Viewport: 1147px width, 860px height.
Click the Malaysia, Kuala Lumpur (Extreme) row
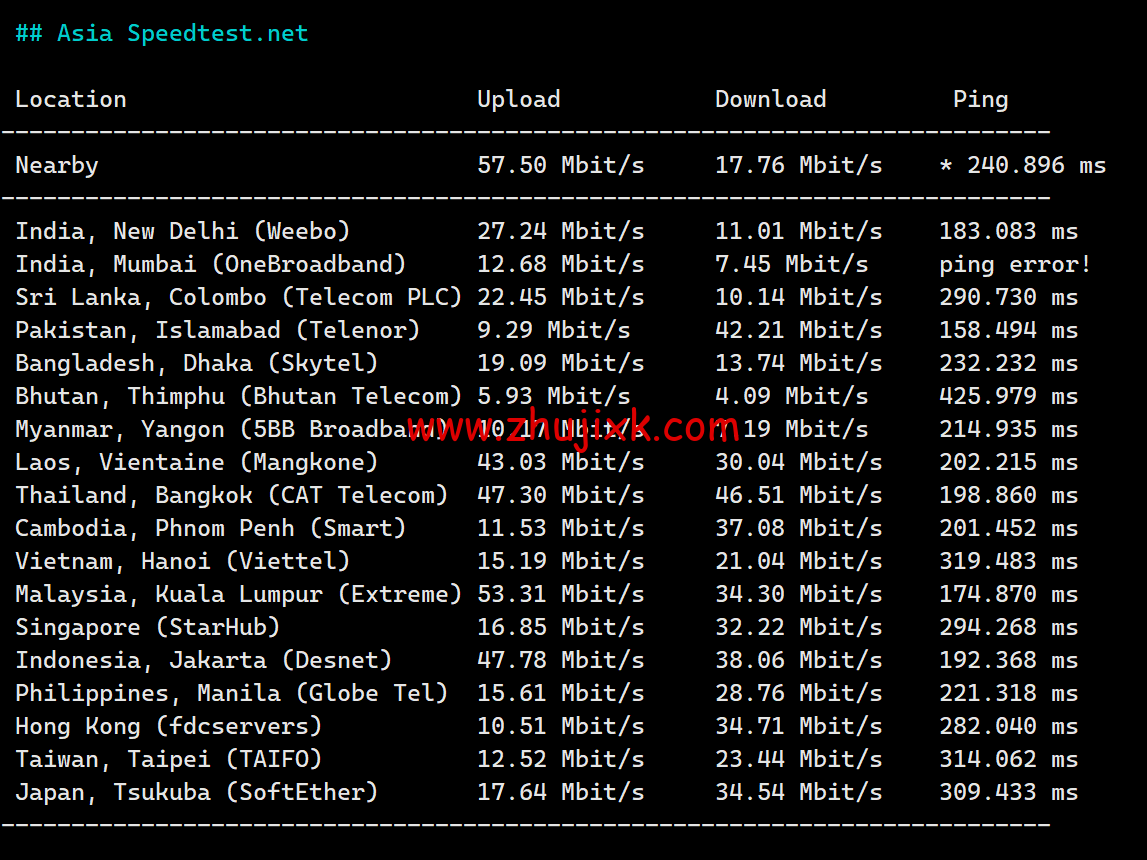(x=237, y=593)
